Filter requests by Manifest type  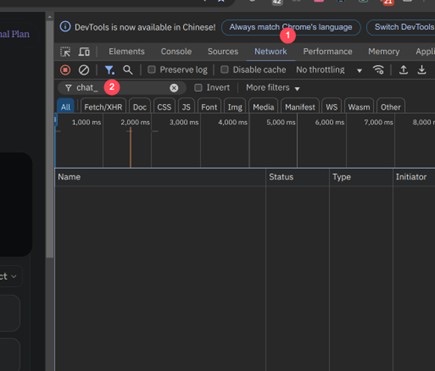[x=300, y=107]
